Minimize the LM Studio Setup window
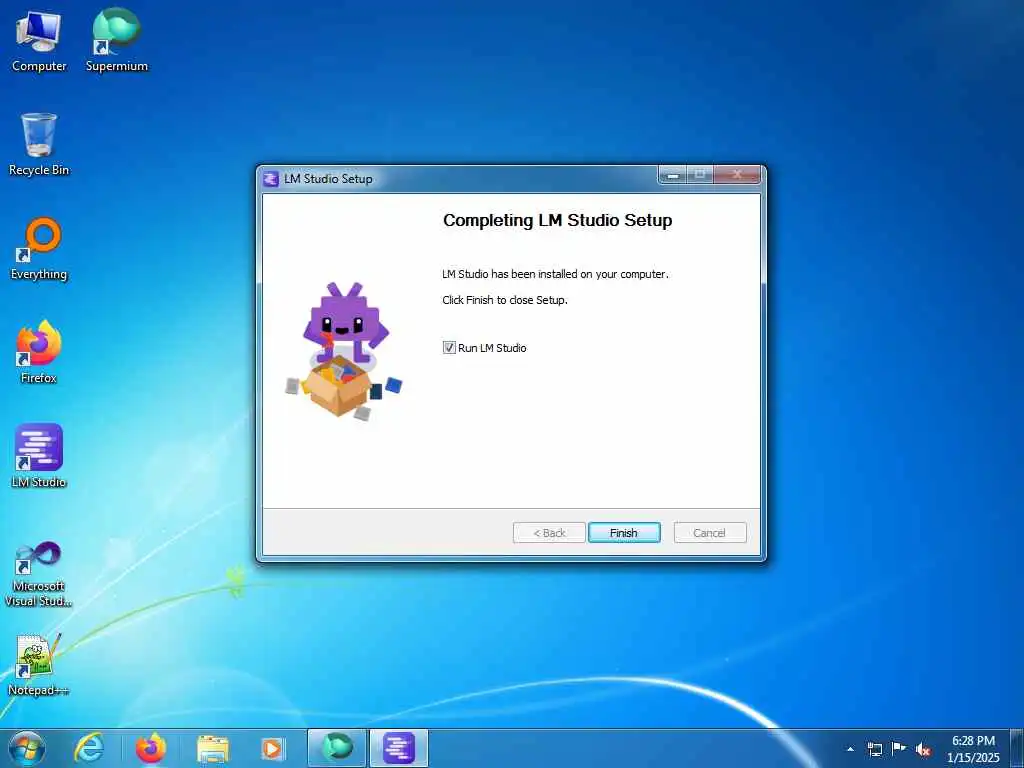1024x768 pixels. click(673, 175)
